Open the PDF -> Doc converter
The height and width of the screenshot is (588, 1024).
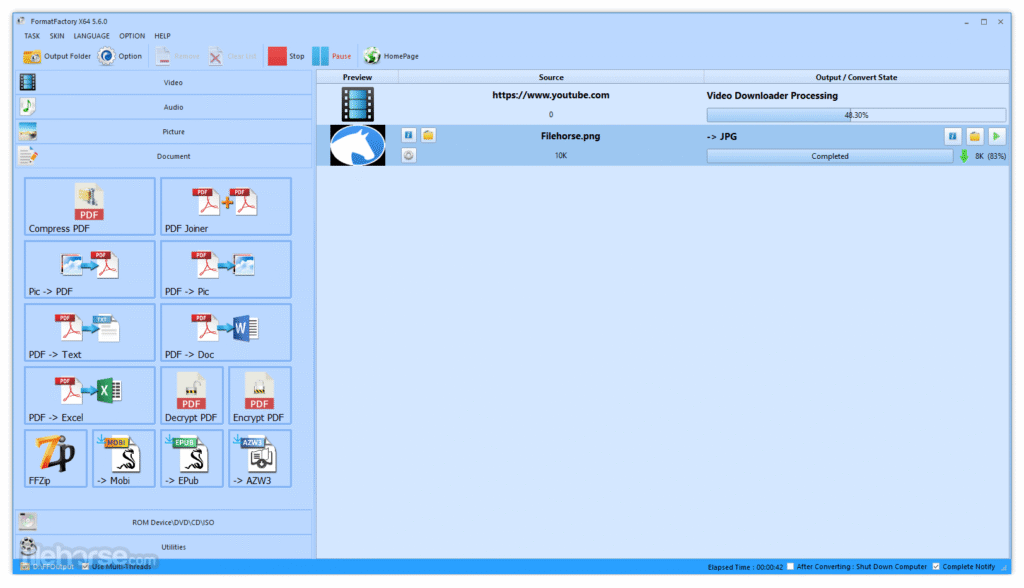pos(225,331)
